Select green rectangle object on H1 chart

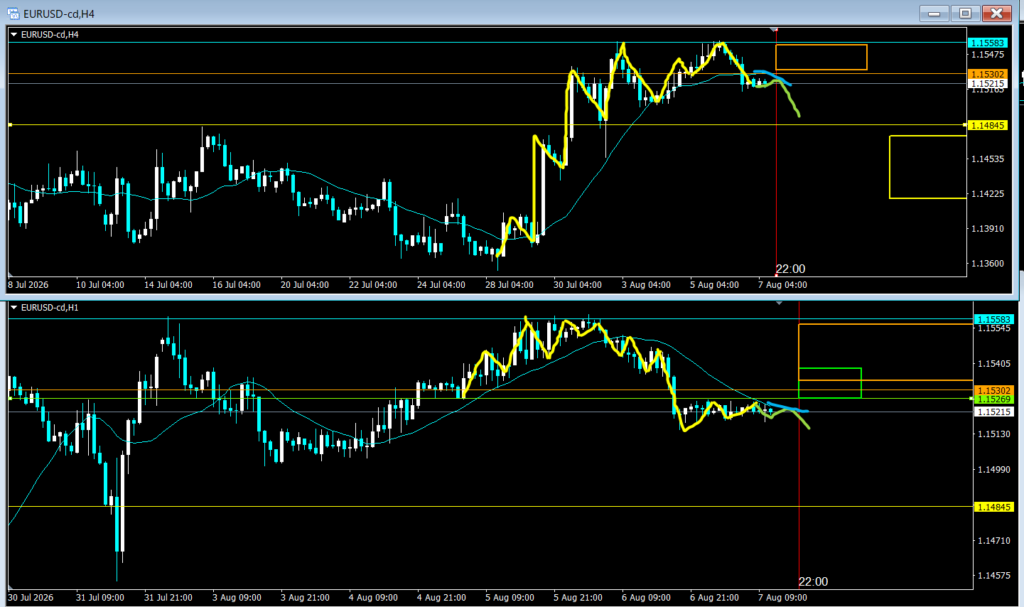click(829, 383)
